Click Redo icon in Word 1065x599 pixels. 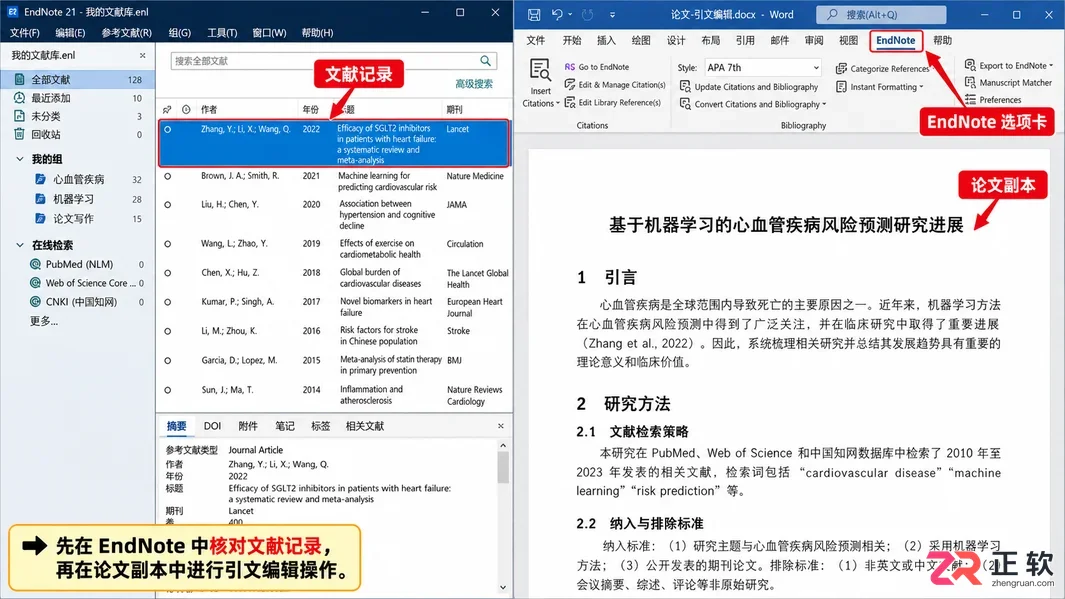click(588, 14)
